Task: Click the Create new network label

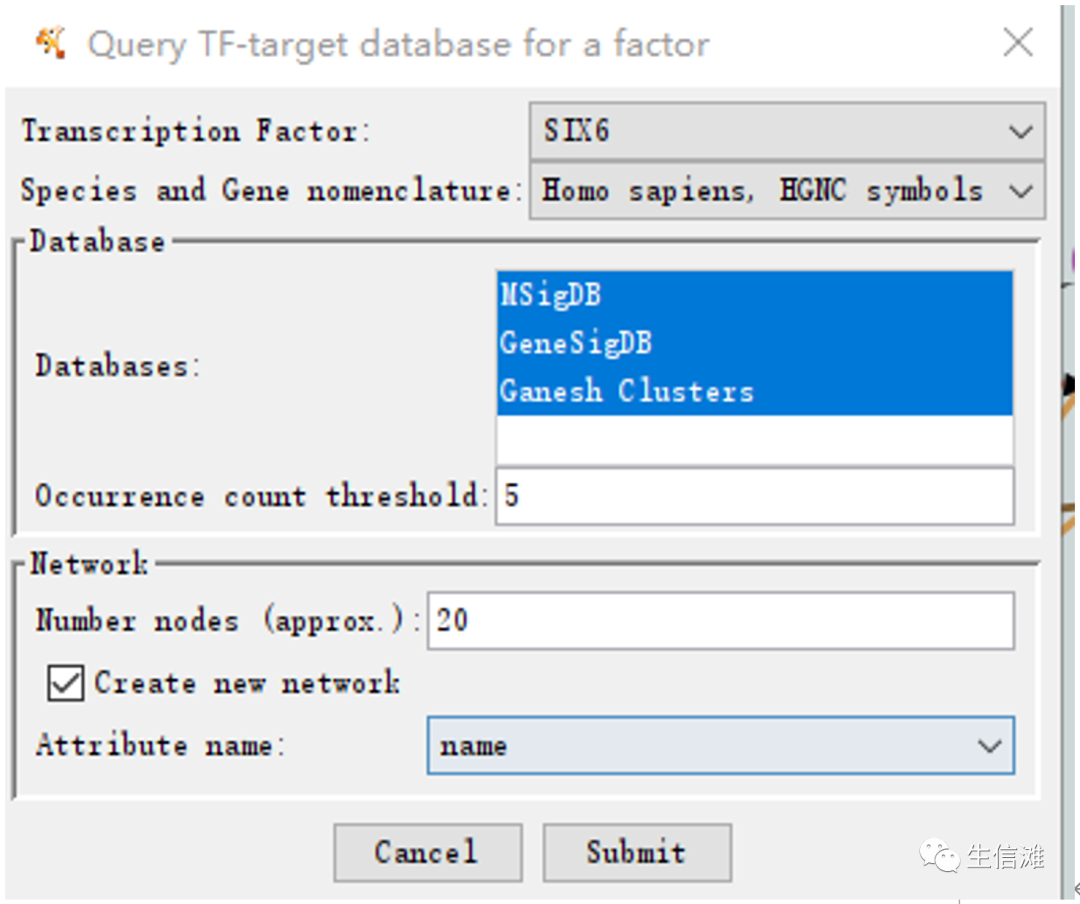Action: point(247,684)
